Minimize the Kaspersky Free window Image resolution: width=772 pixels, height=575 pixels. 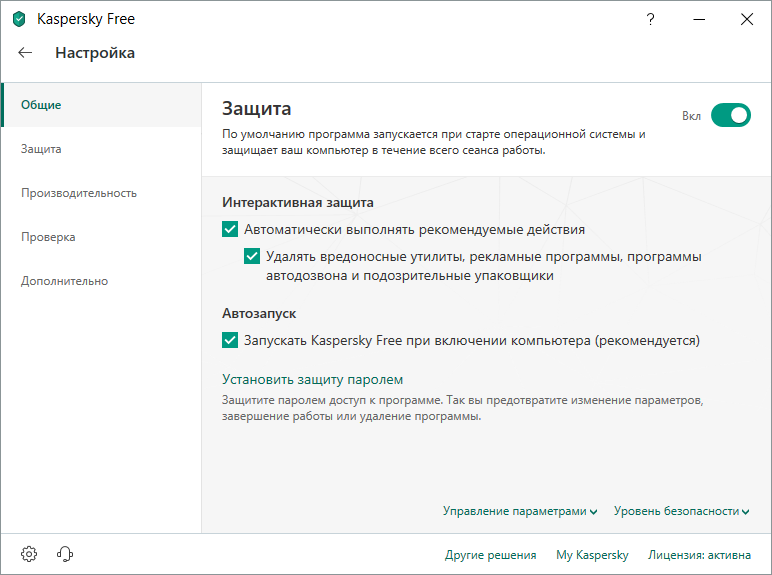point(699,19)
